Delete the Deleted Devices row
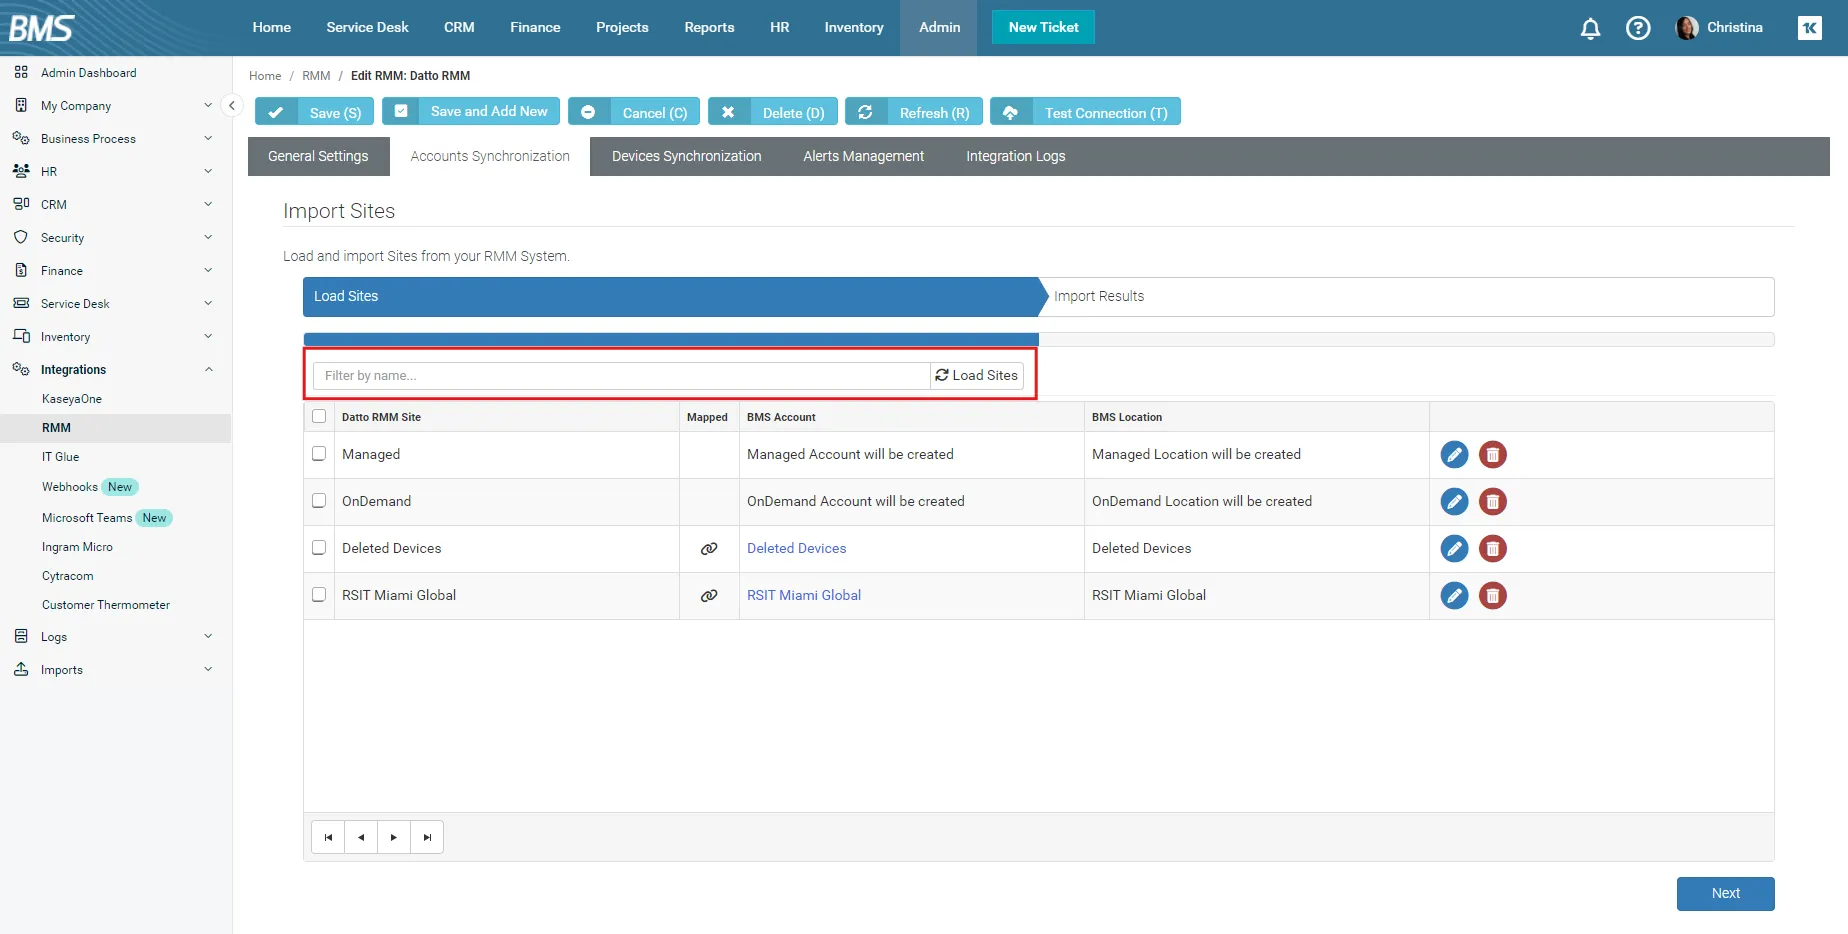Image resolution: width=1848 pixels, height=934 pixels. pyautogui.click(x=1492, y=549)
